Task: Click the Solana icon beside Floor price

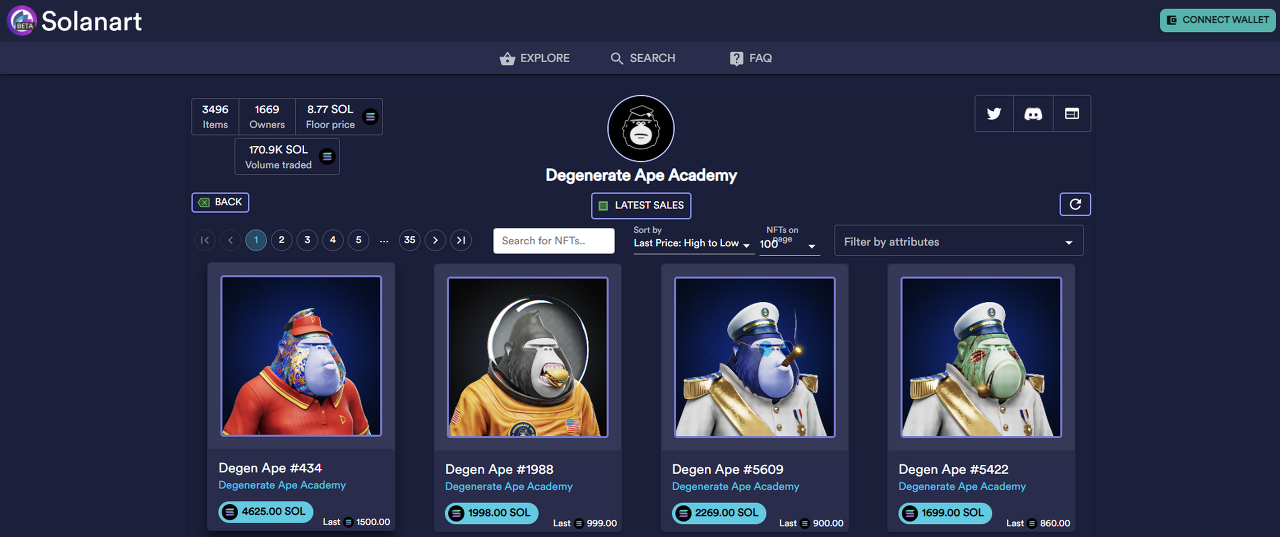Action: point(370,116)
